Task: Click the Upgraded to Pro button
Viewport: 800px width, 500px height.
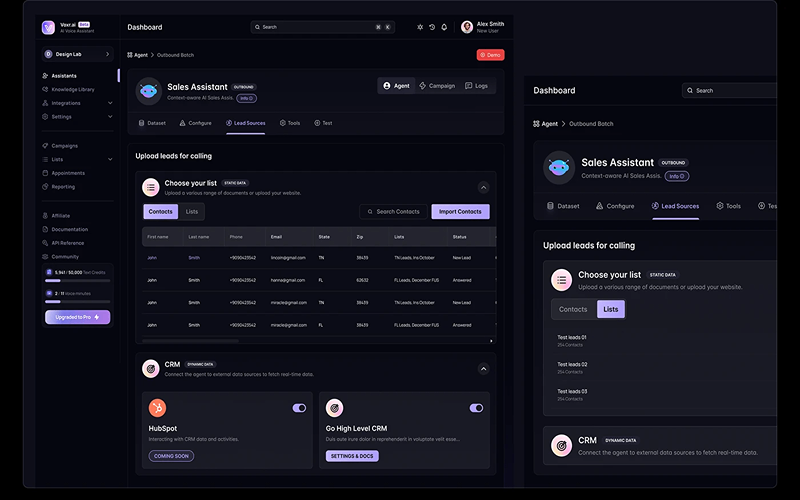Action: pyautogui.click(x=78, y=317)
